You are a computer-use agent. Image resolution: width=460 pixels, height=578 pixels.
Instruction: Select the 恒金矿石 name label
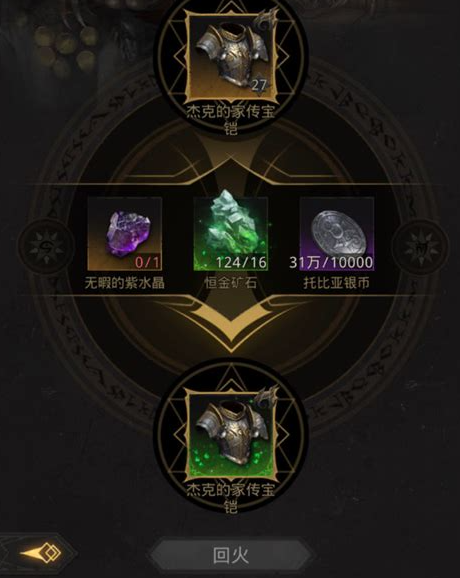[x=231, y=283]
